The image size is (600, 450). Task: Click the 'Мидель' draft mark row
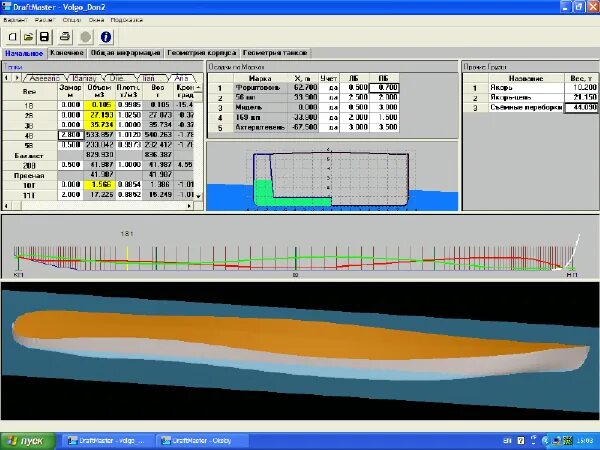tap(260, 108)
